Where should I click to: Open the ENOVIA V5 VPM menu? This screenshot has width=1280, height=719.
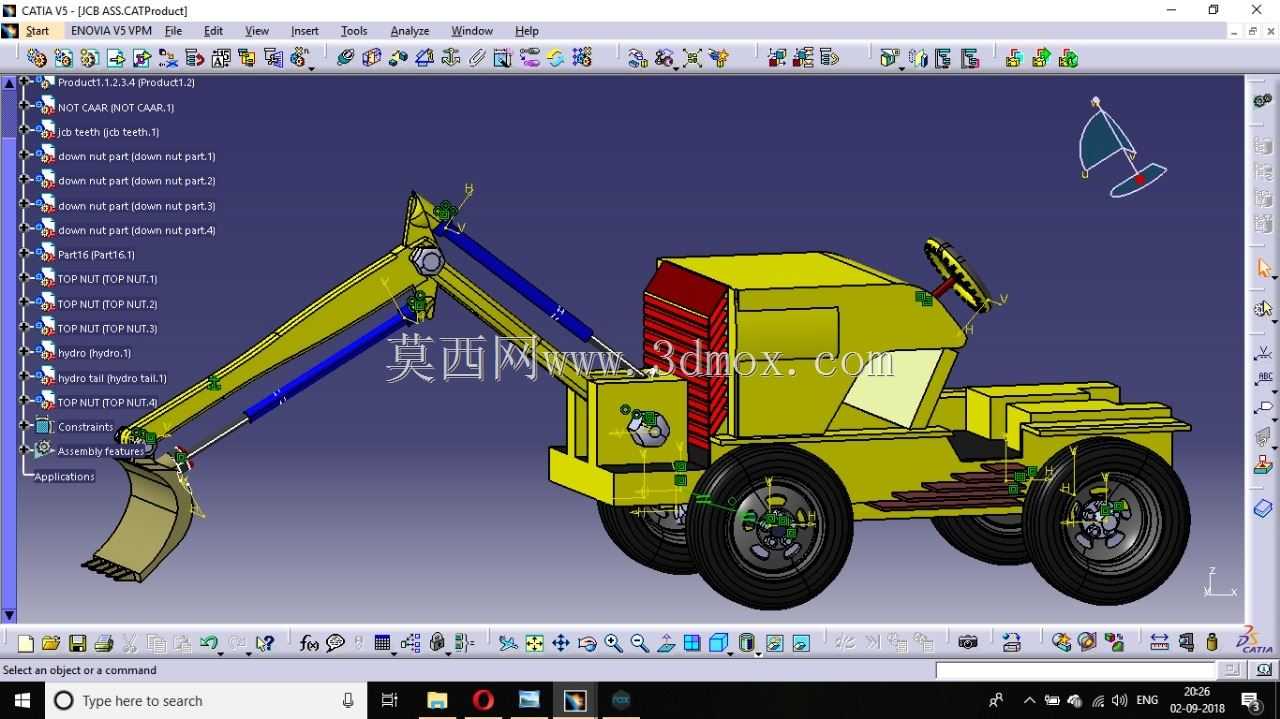point(111,31)
